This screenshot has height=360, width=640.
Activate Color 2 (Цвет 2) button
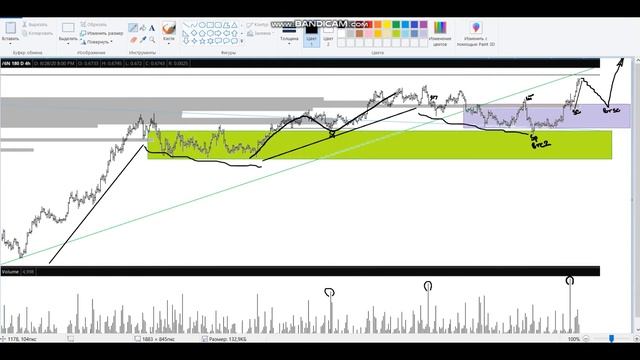[328, 35]
